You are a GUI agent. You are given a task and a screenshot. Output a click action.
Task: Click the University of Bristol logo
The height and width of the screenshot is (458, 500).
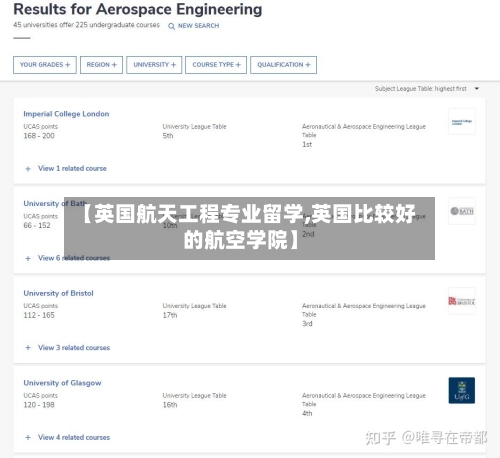point(462,301)
